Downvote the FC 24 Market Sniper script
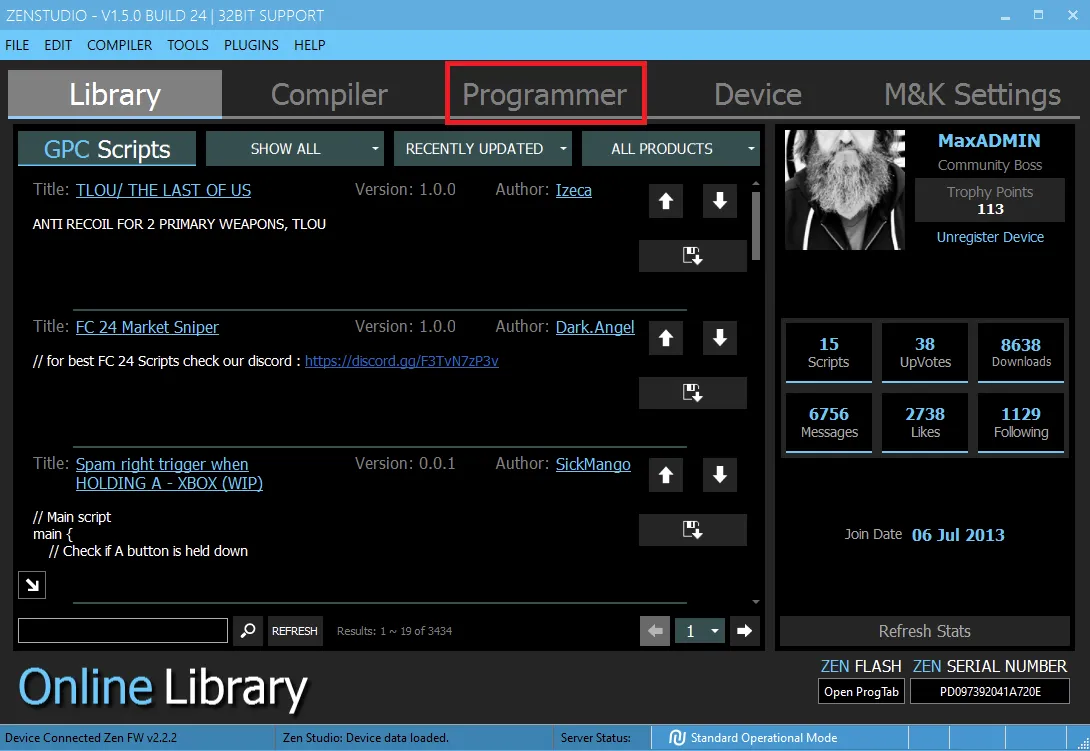1090x751 pixels. click(x=719, y=338)
